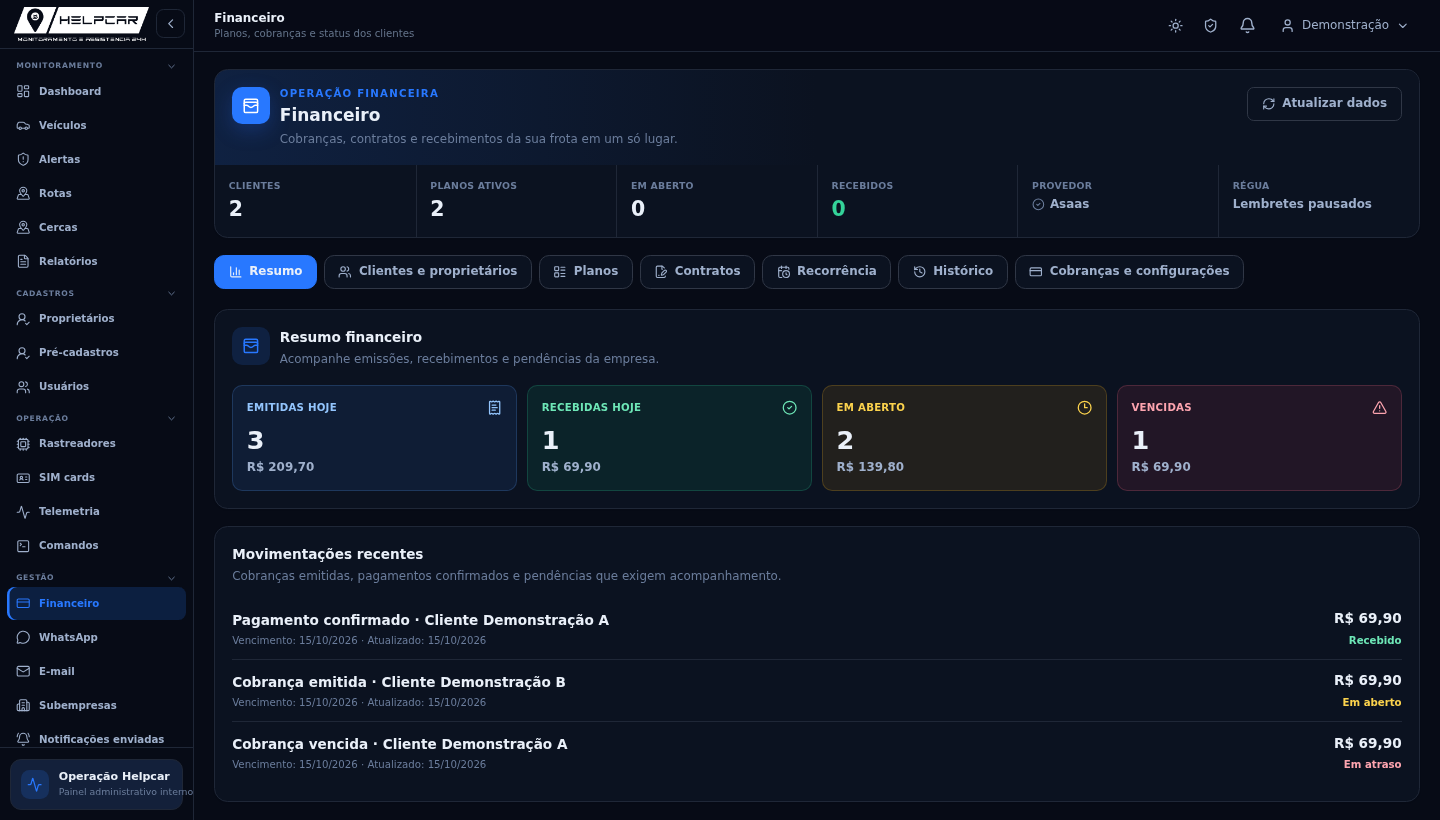Select the Resumo tab

[x=265, y=272]
